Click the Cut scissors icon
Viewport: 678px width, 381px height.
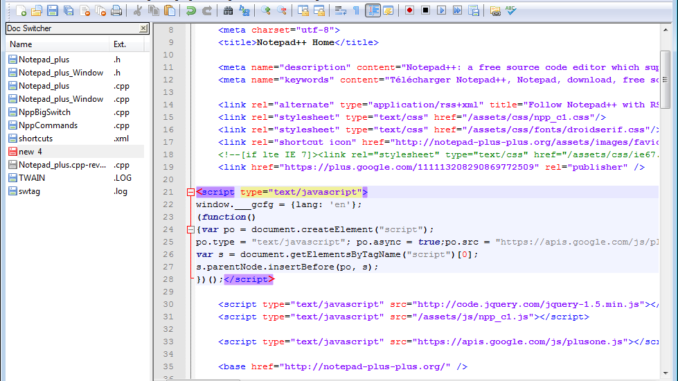coord(138,11)
